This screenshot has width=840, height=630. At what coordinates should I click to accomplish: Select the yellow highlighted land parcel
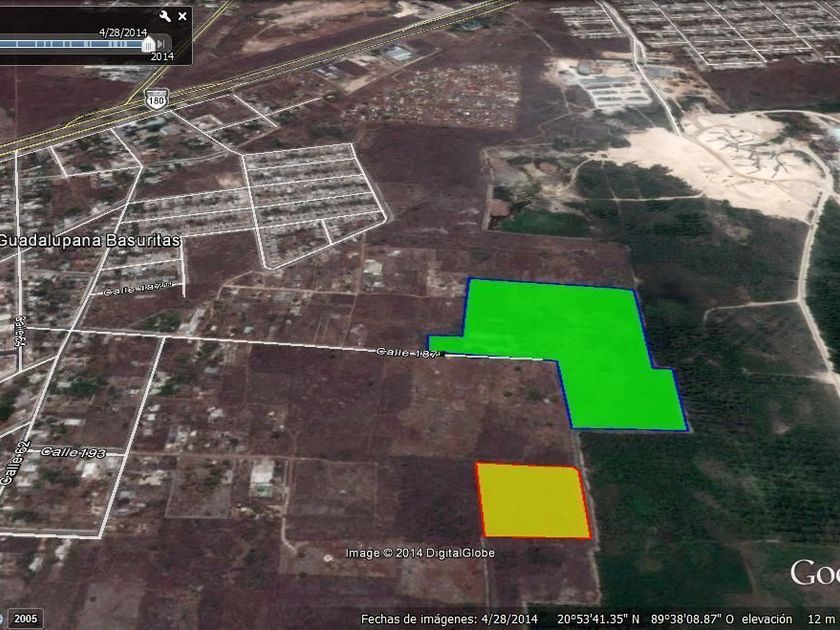click(531, 500)
